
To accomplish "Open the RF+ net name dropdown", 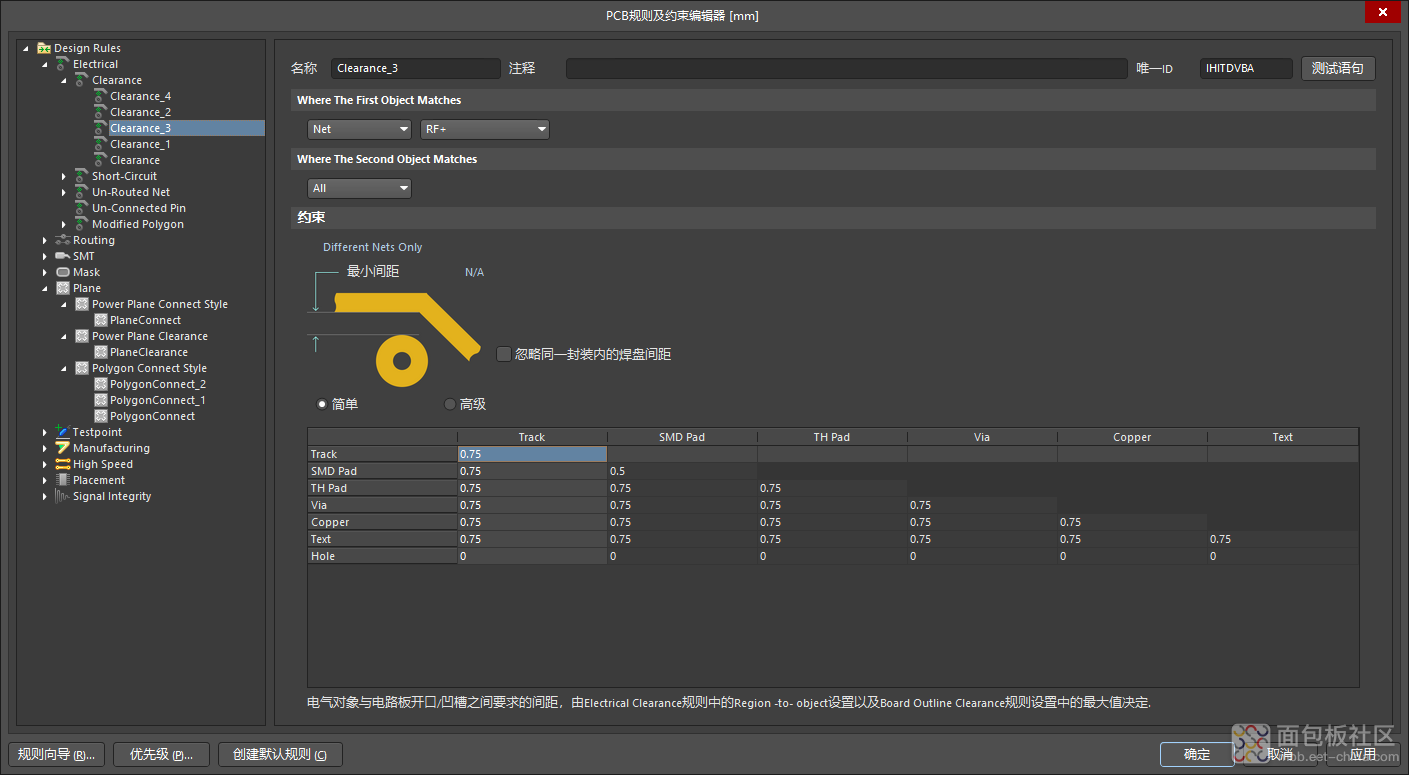I will 485,129.
